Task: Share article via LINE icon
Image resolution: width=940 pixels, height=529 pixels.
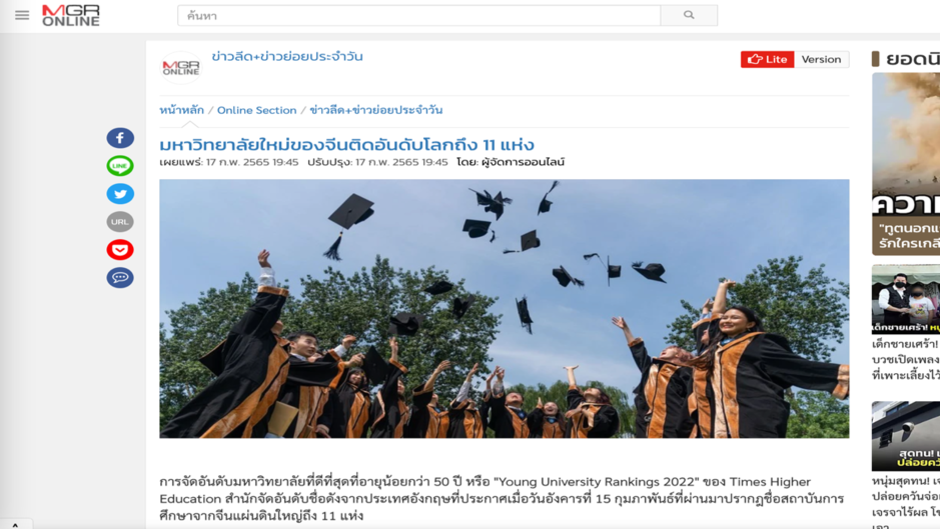Action: point(120,166)
